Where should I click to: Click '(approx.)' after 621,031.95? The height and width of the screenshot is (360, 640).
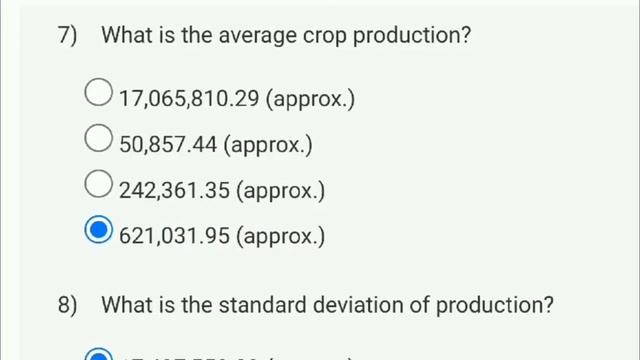tap(280, 237)
